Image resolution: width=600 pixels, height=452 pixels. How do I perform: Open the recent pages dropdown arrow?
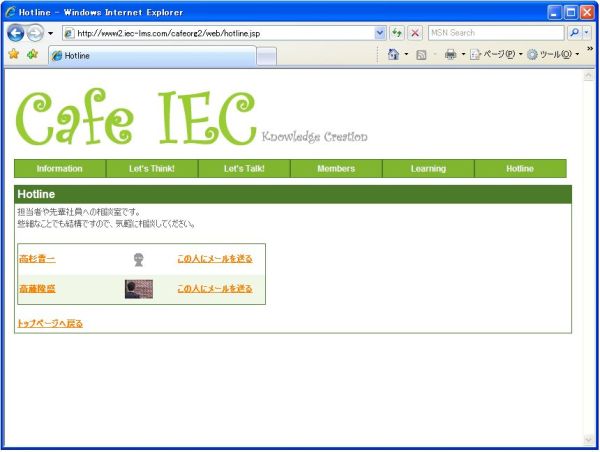(51, 33)
